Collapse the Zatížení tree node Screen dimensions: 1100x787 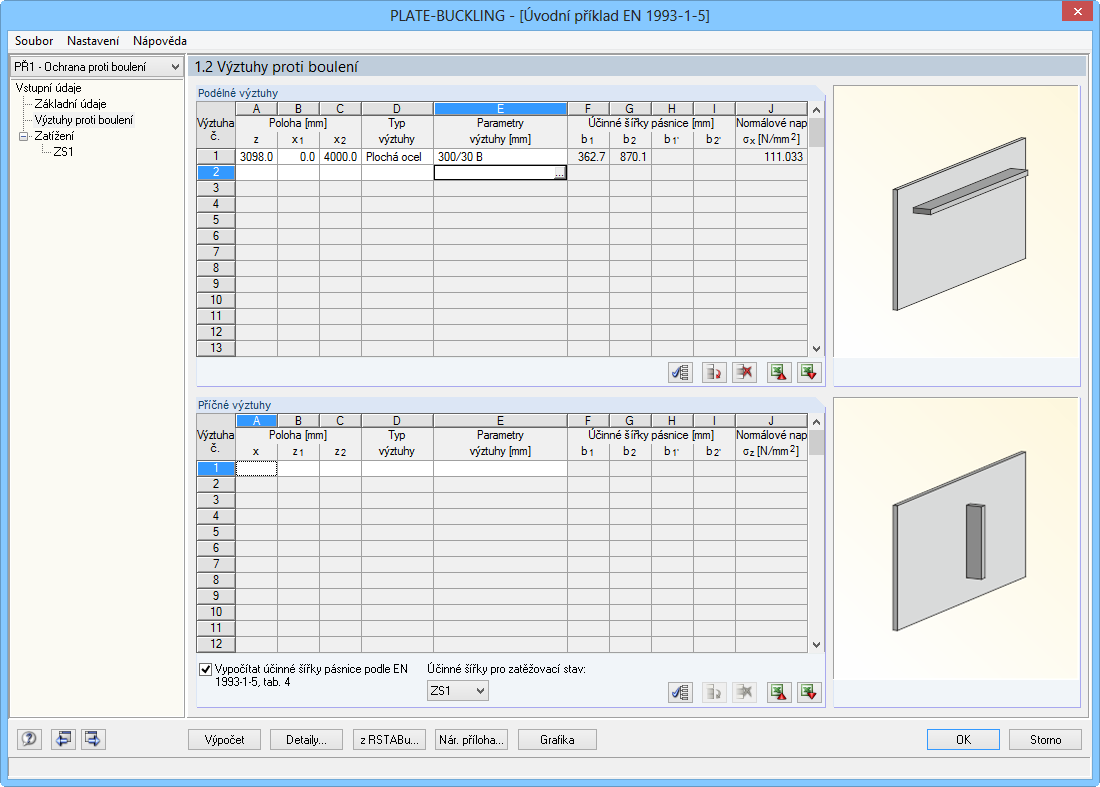(23, 136)
